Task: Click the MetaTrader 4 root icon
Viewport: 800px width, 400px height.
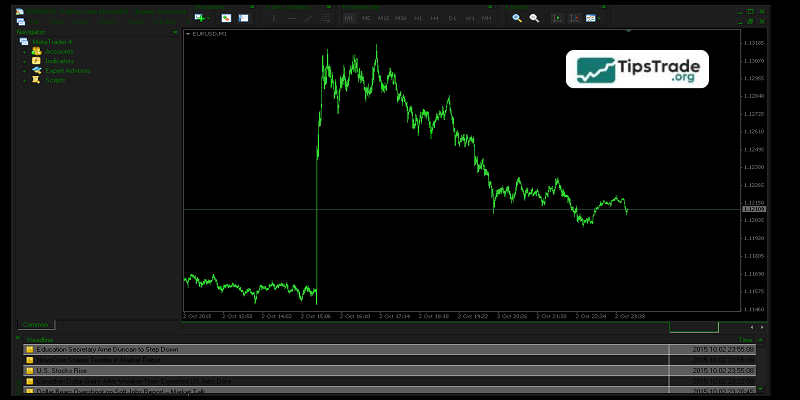Action: pyautogui.click(x=23, y=41)
